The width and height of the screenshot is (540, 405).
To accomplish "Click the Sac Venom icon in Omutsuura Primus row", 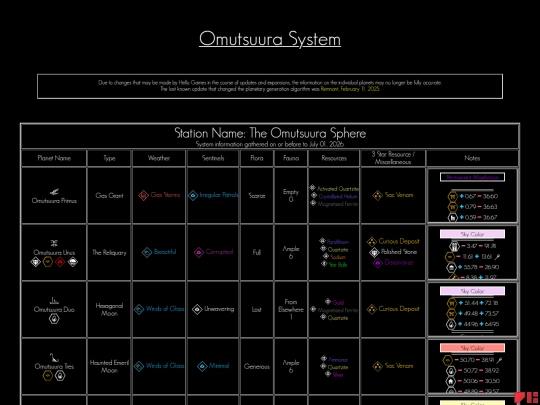I will 377,195.
